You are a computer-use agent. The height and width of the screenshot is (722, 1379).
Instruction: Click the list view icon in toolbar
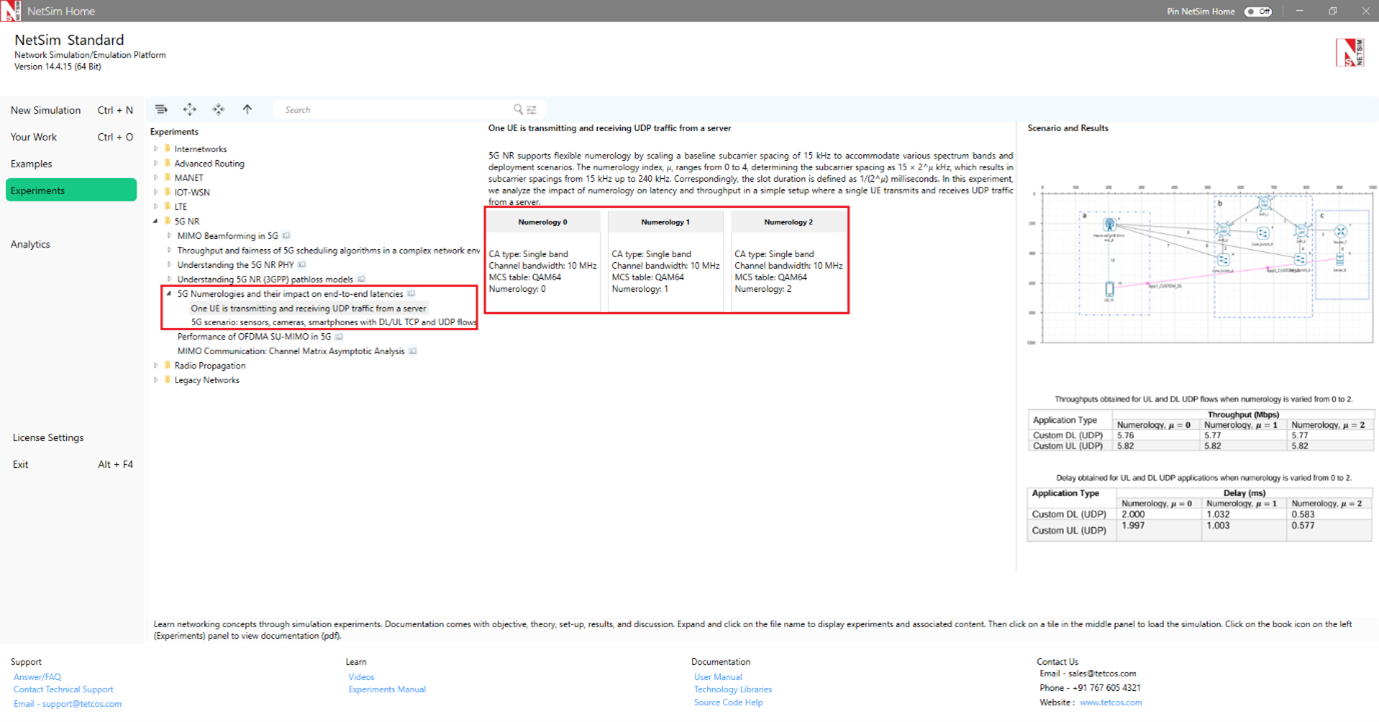(x=161, y=110)
